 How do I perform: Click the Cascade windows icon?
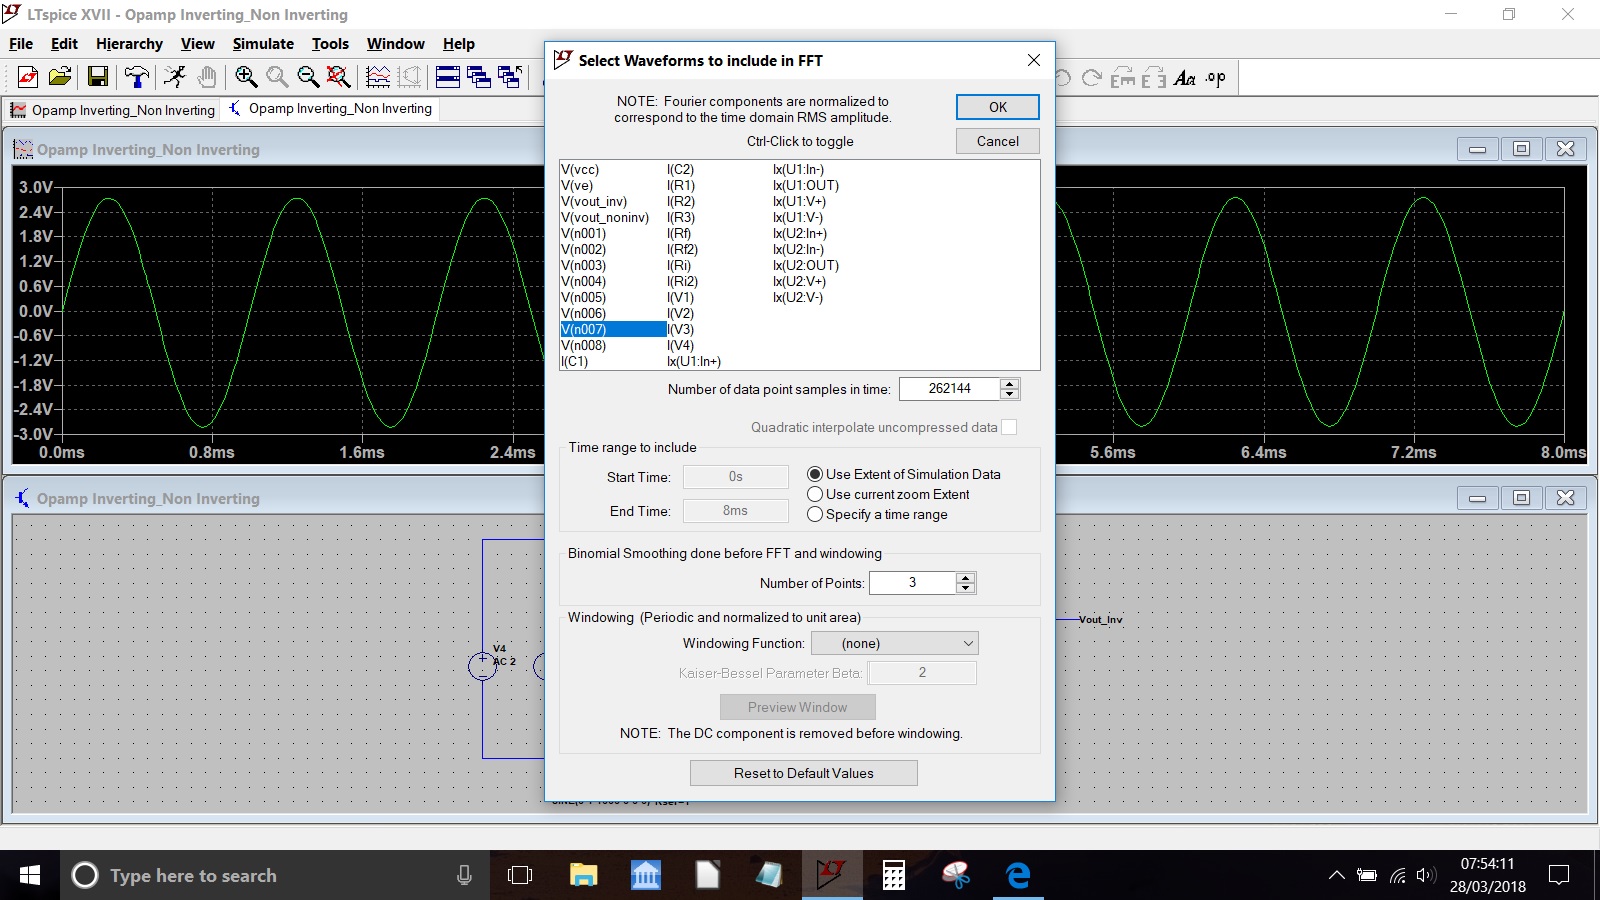click(x=510, y=77)
